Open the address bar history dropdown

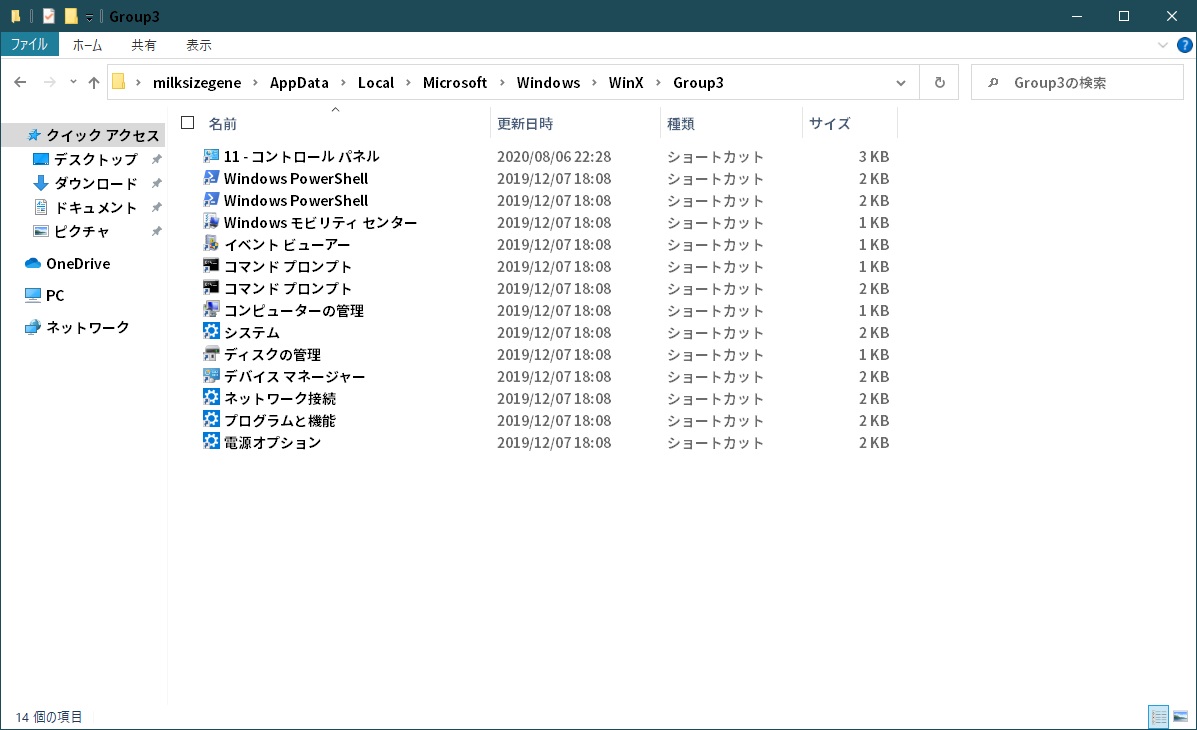(x=901, y=82)
